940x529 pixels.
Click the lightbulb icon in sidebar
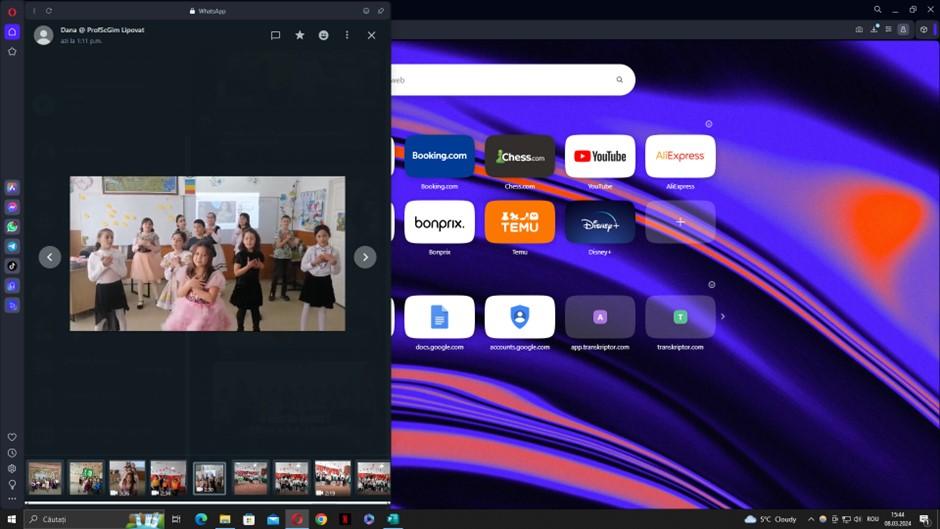pos(12,485)
